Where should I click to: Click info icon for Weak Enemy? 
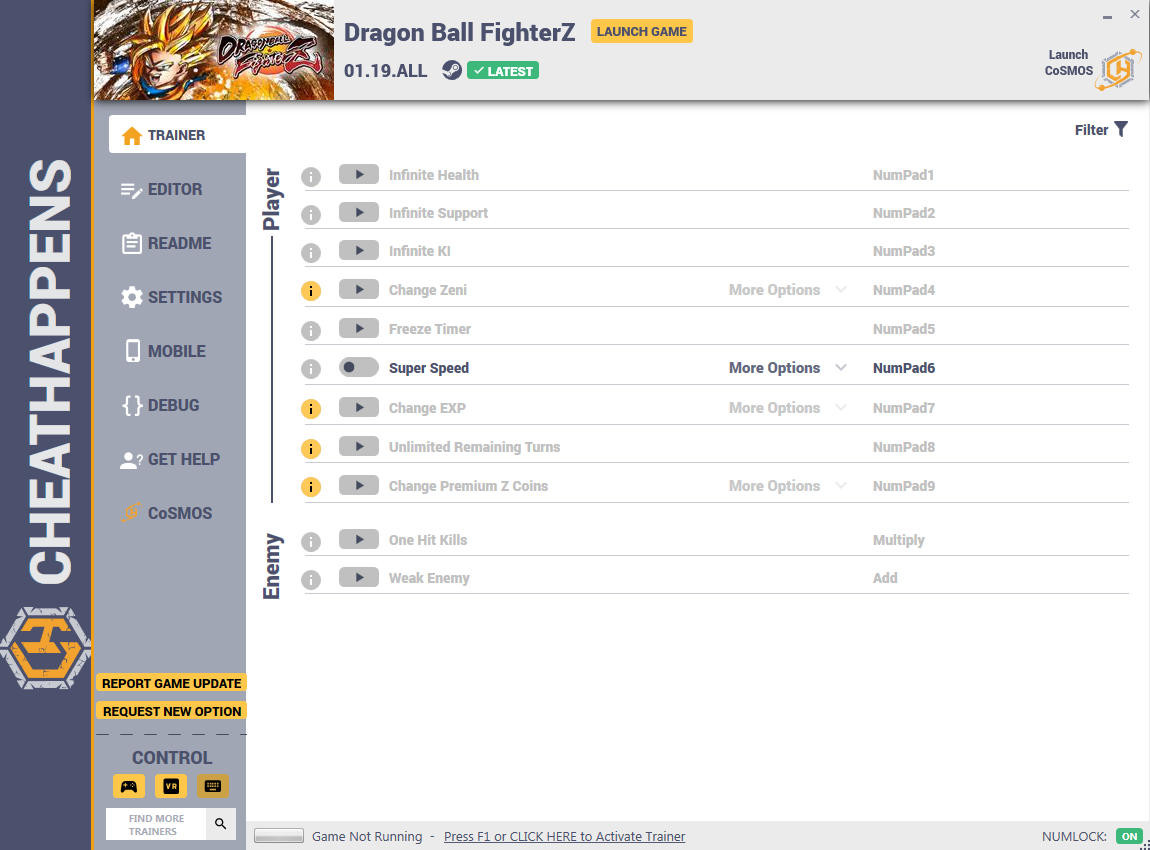point(311,580)
